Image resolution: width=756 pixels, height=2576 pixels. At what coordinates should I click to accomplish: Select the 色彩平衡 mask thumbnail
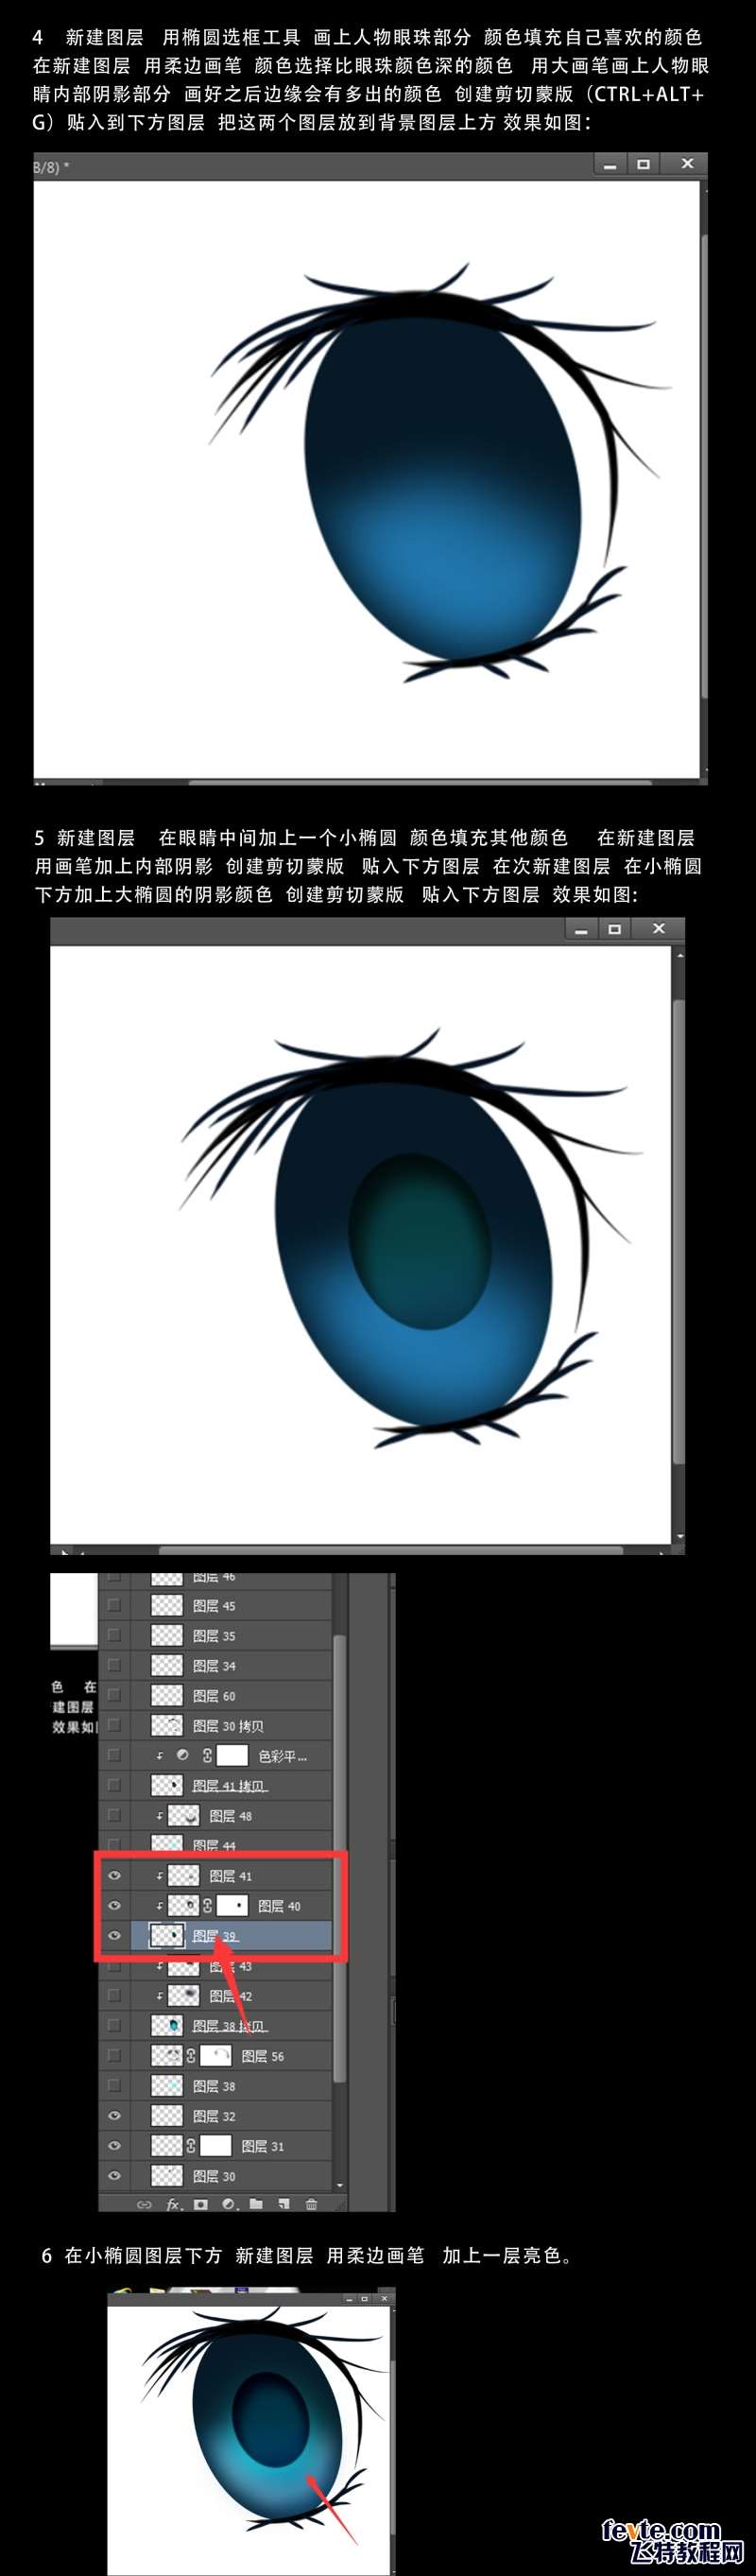point(233,1756)
